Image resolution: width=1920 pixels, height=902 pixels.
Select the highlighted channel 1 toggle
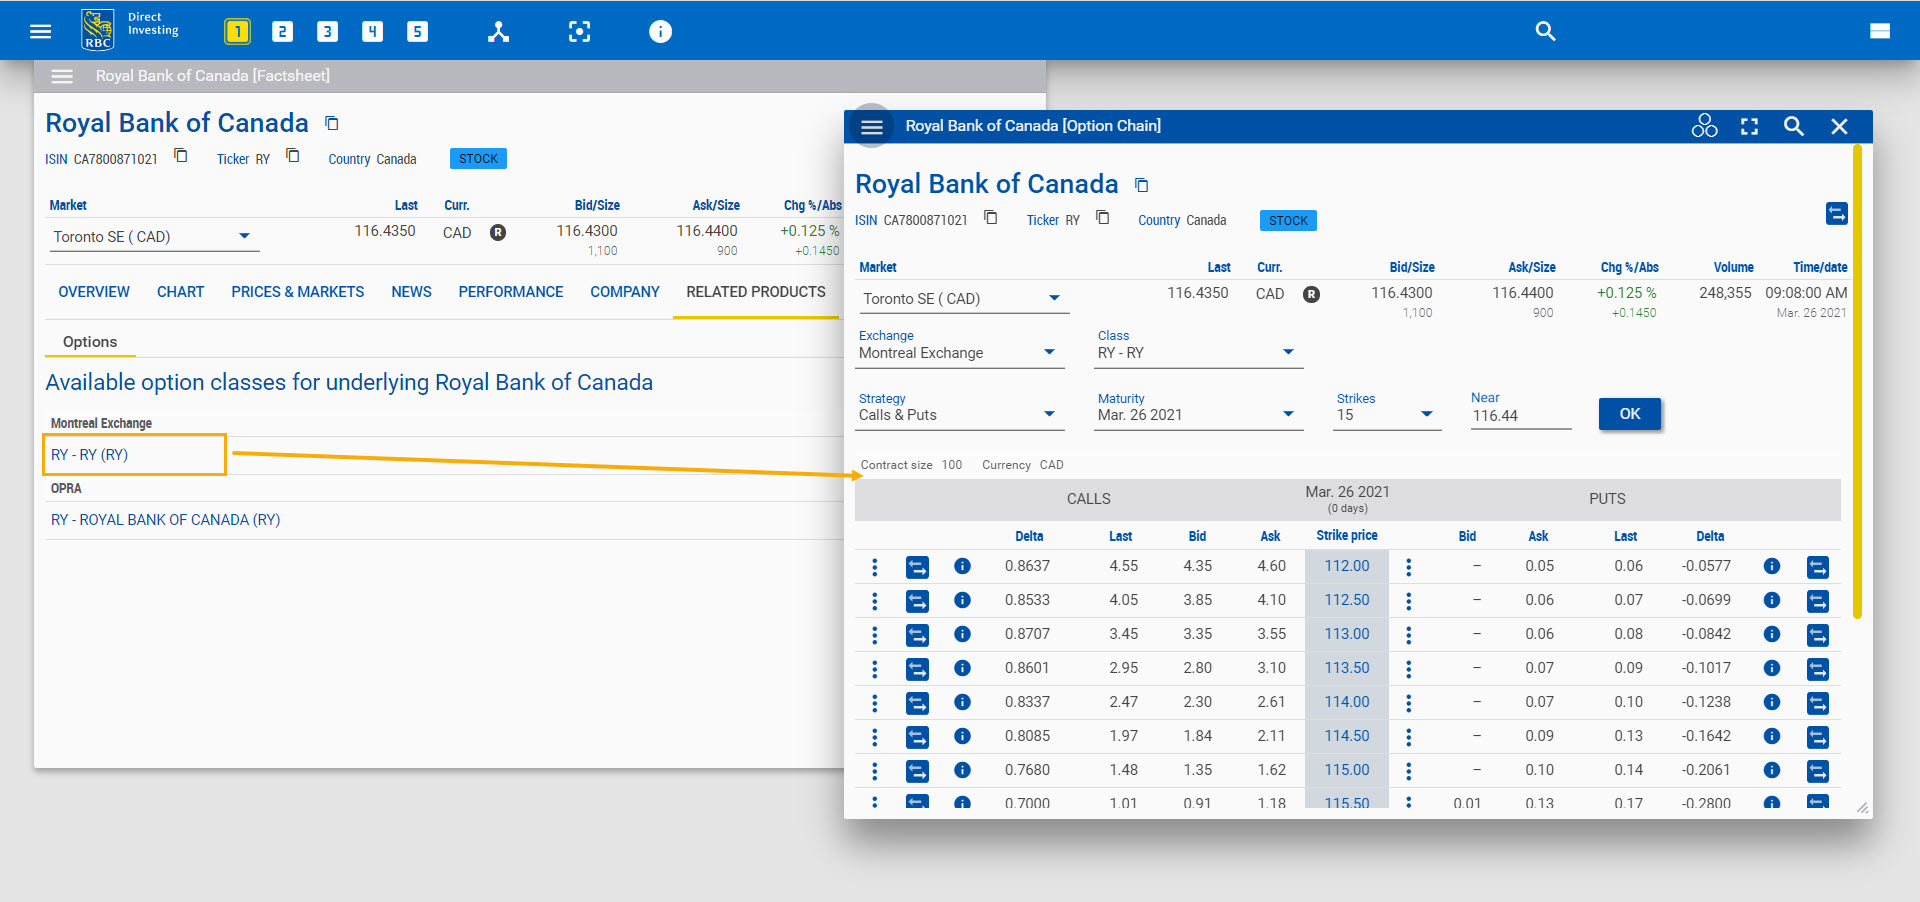click(237, 30)
